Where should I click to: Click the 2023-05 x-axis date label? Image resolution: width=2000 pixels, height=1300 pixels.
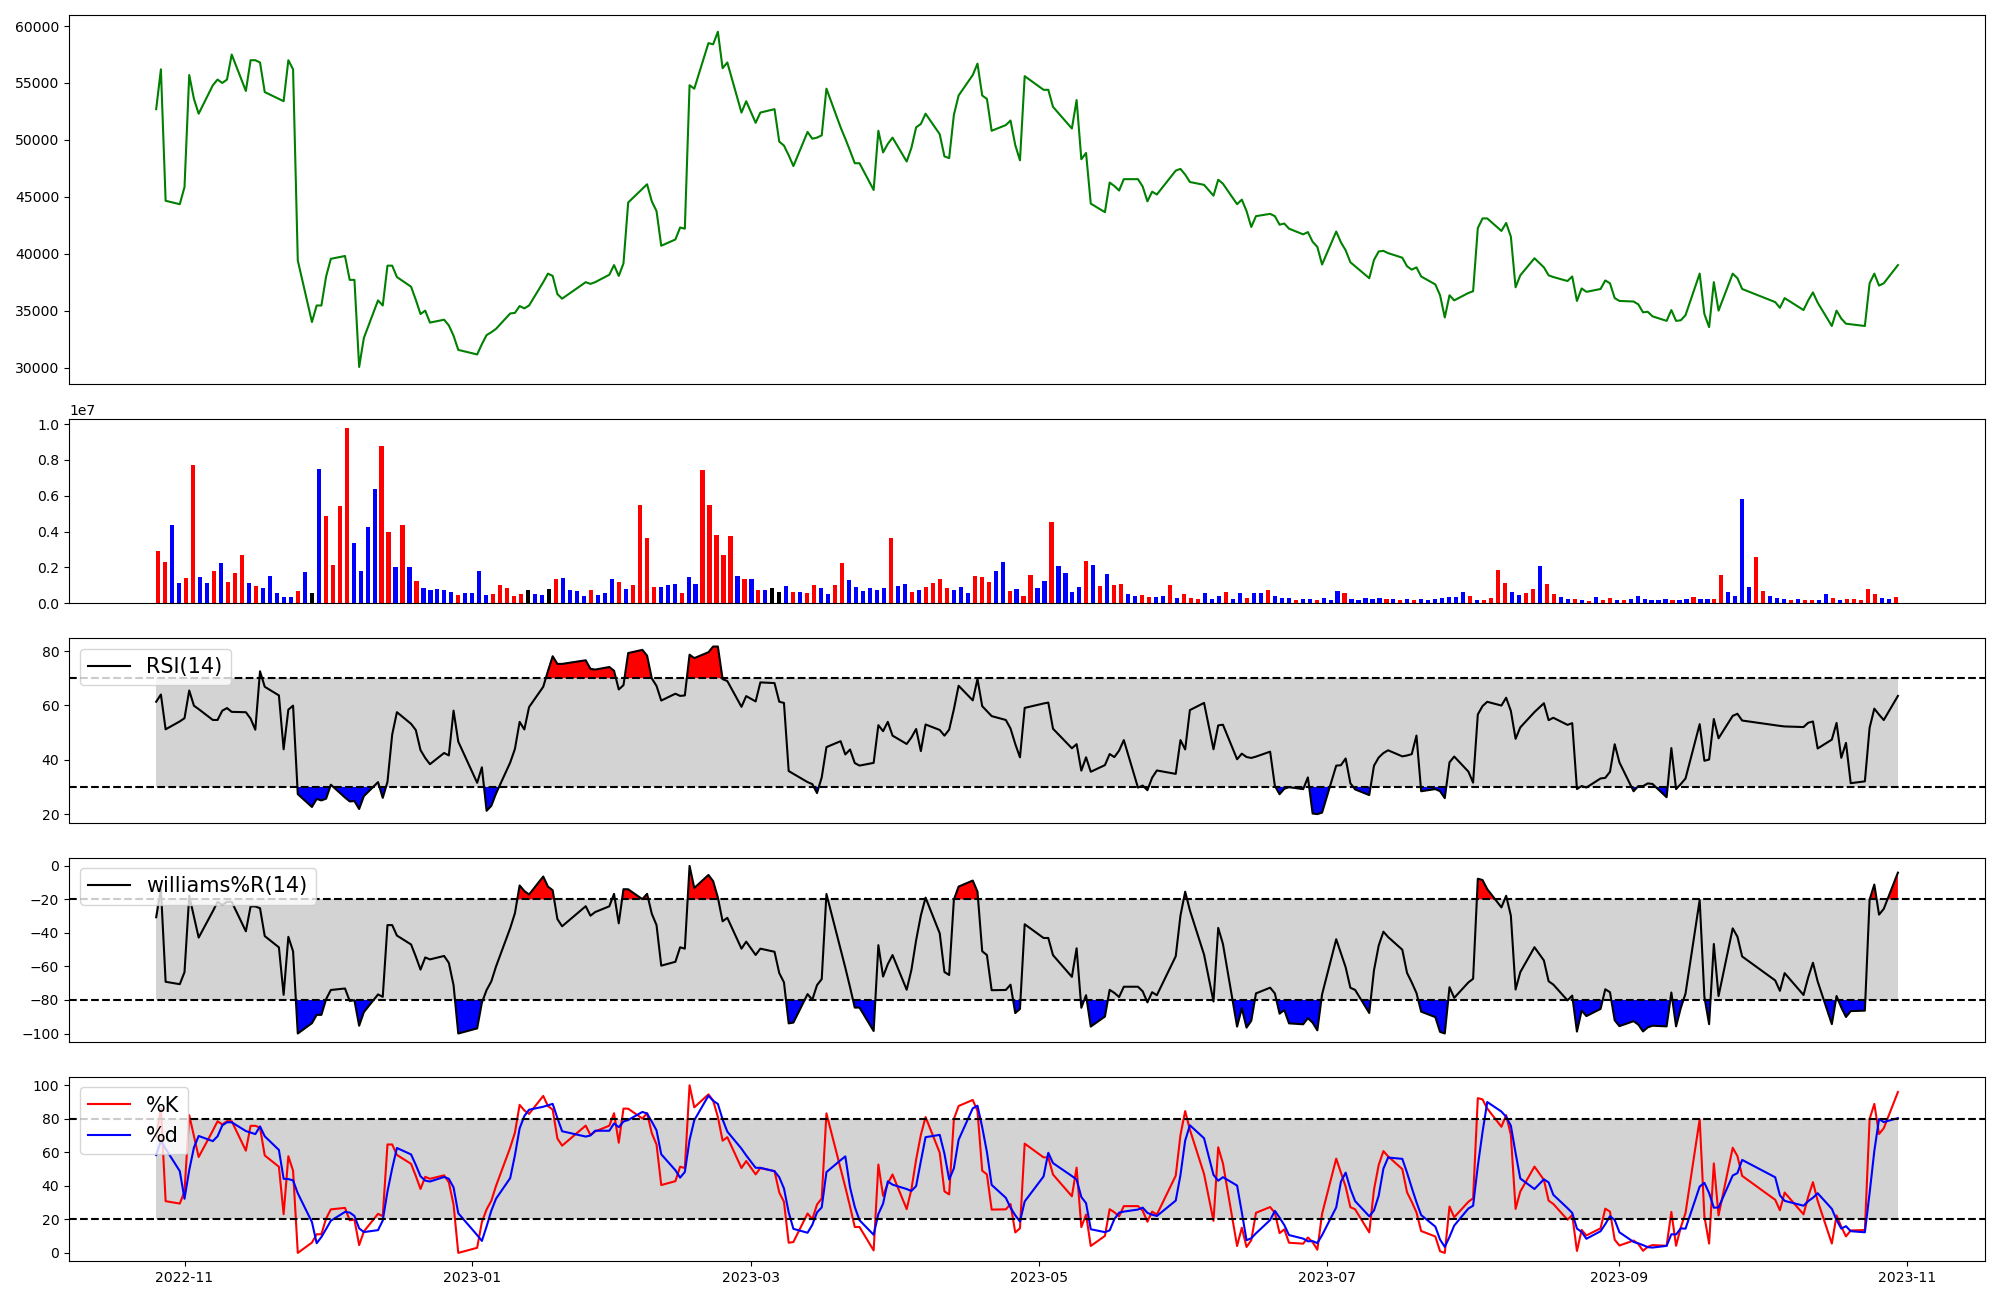pyautogui.click(x=1038, y=1277)
